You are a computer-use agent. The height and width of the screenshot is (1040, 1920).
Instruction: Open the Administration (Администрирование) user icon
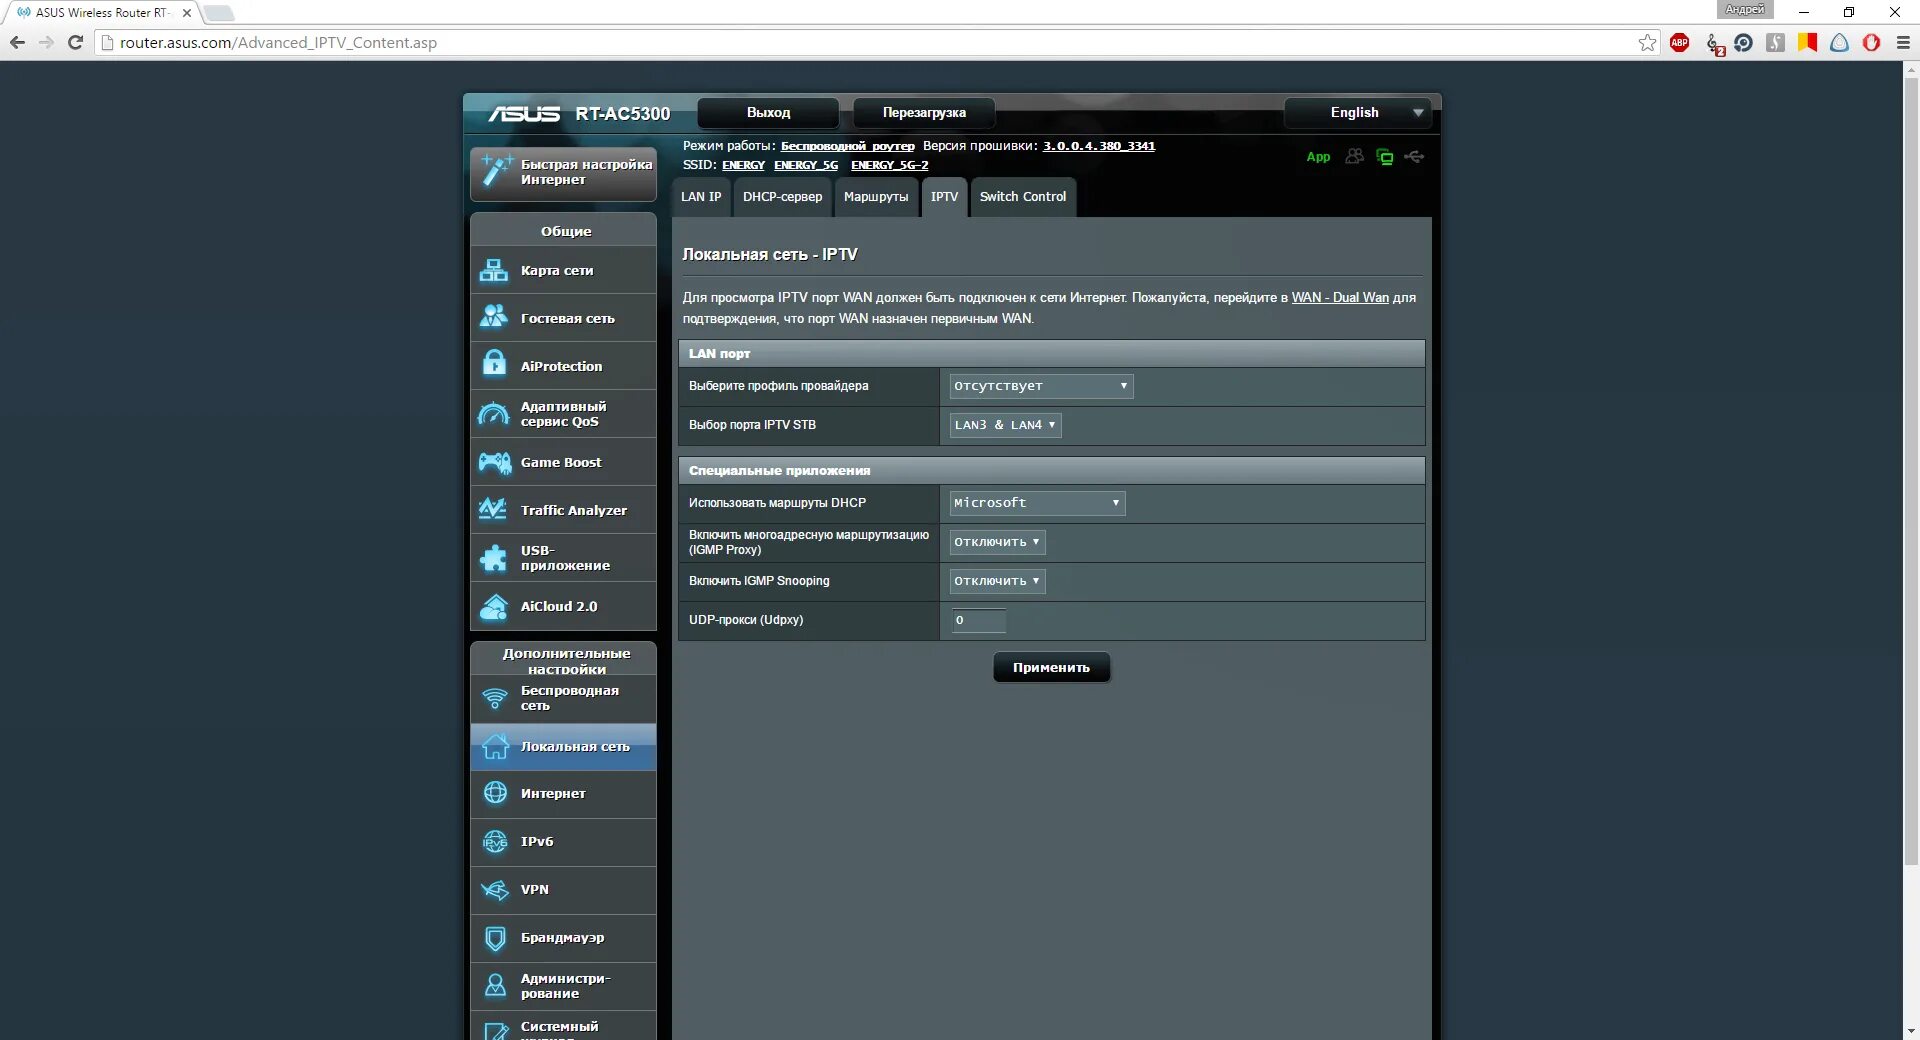coord(495,985)
